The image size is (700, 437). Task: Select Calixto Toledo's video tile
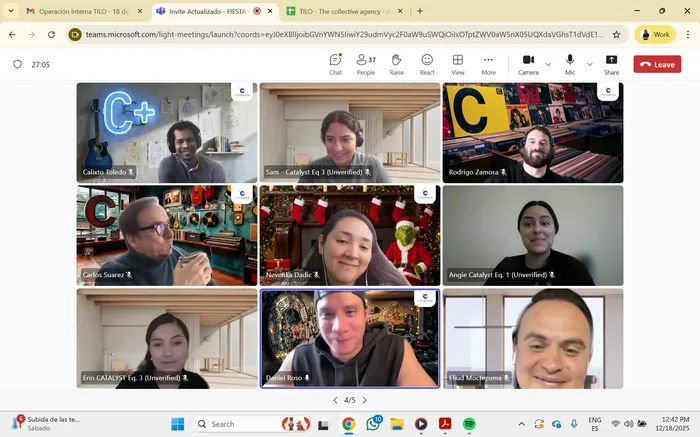pyautogui.click(x=167, y=133)
